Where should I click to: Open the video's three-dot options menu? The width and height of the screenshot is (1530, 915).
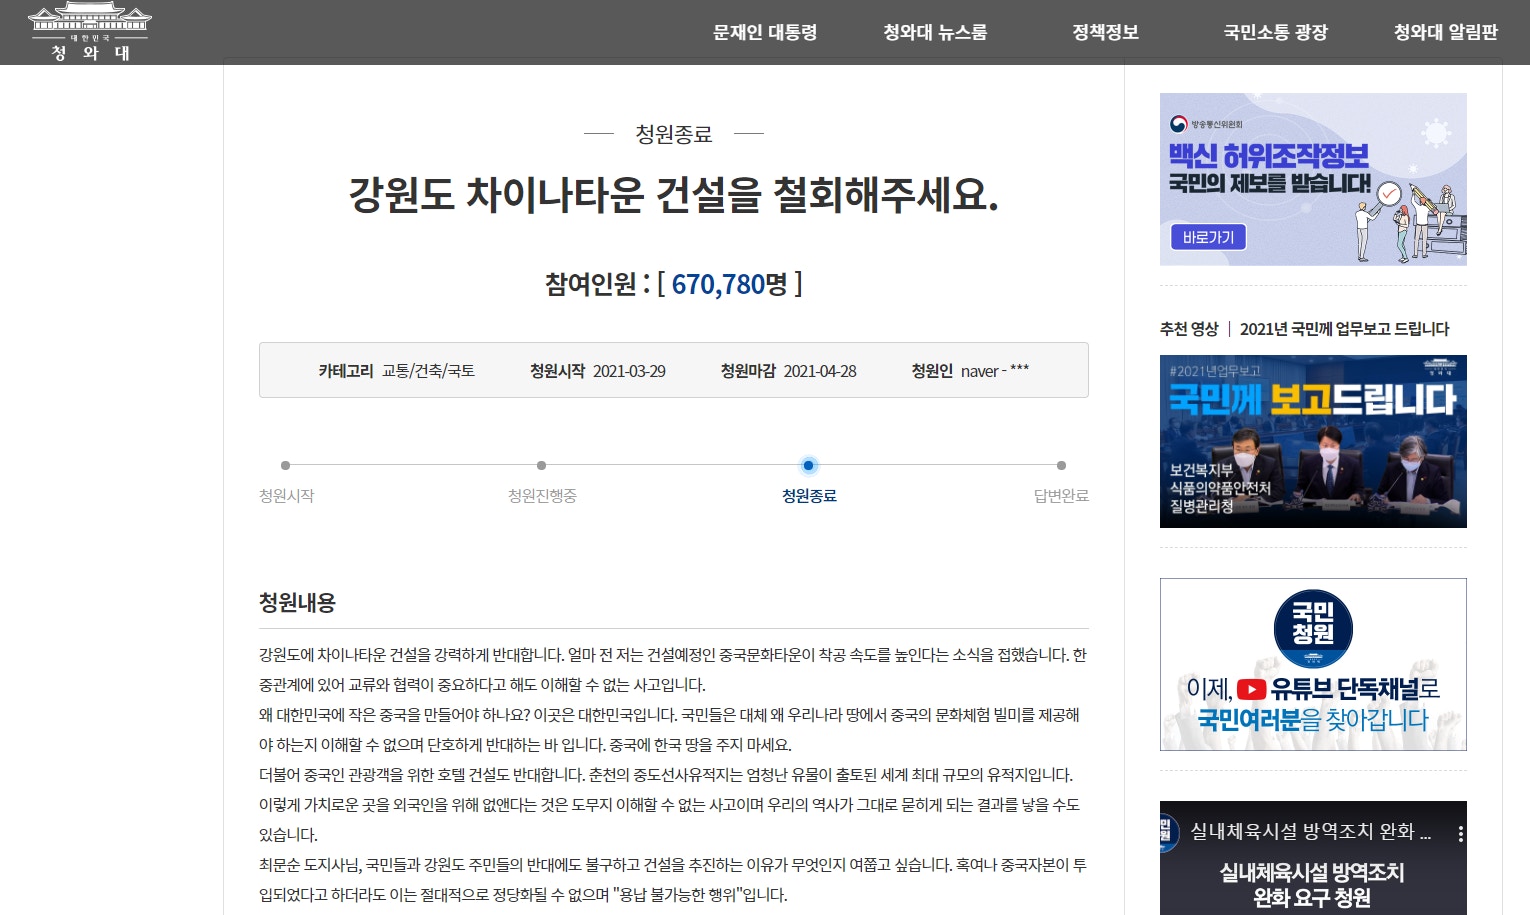[1460, 833]
